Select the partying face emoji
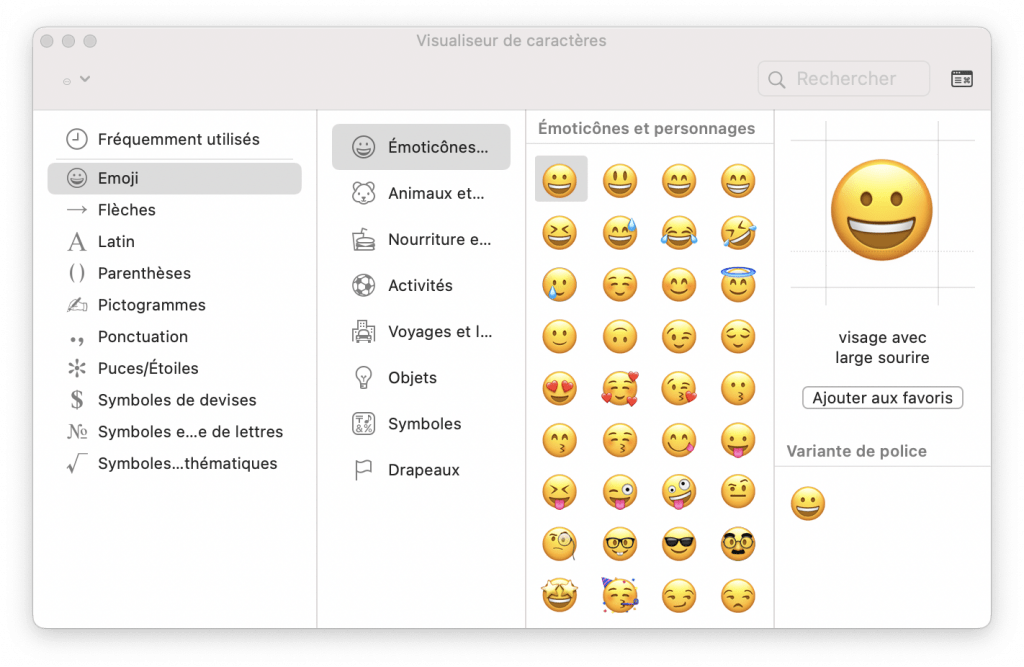1024x667 pixels. (x=619, y=596)
